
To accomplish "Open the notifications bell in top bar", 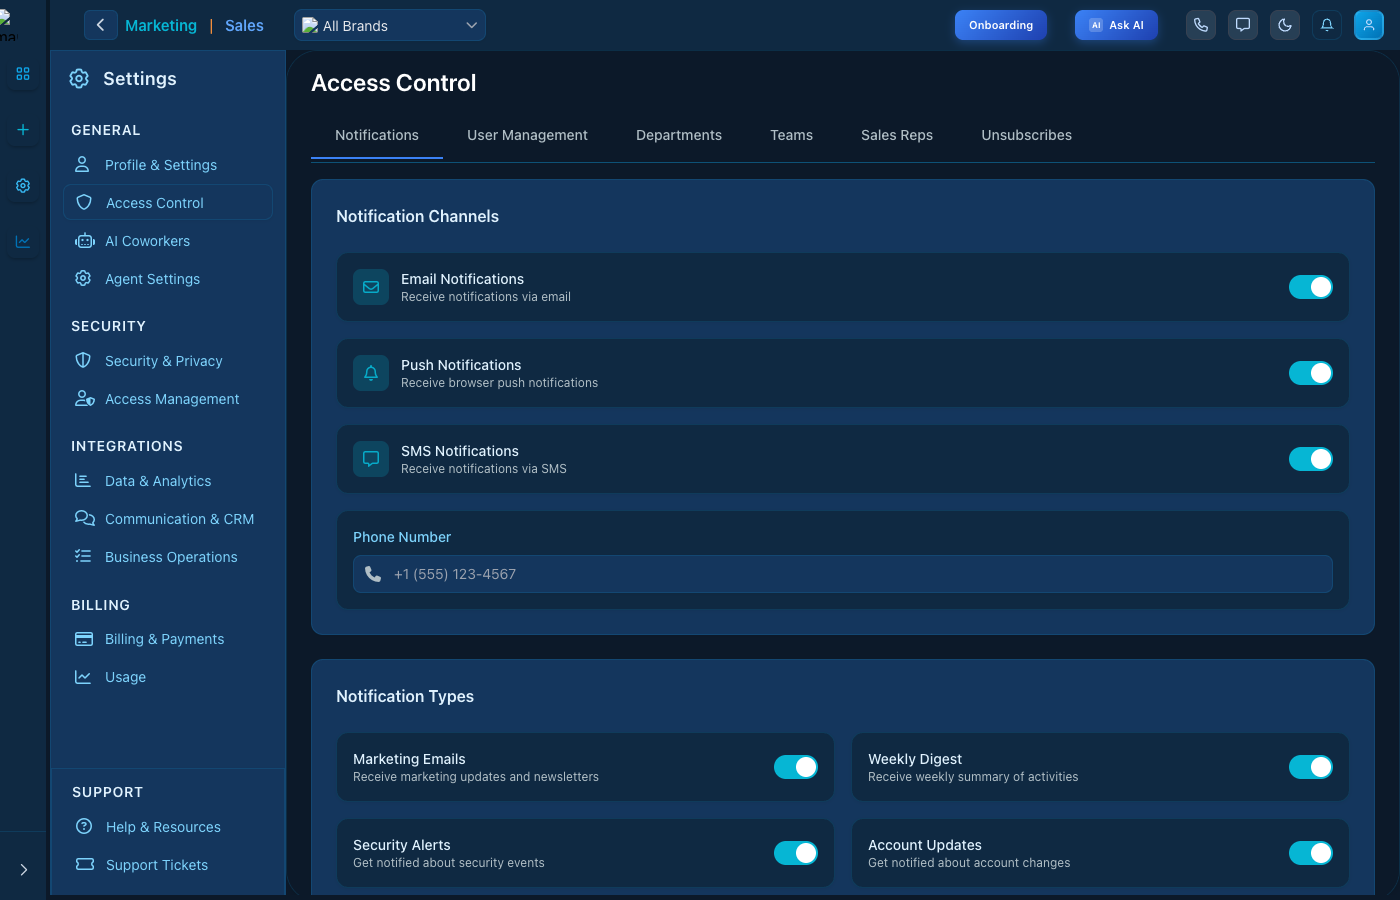I will point(1327,25).
